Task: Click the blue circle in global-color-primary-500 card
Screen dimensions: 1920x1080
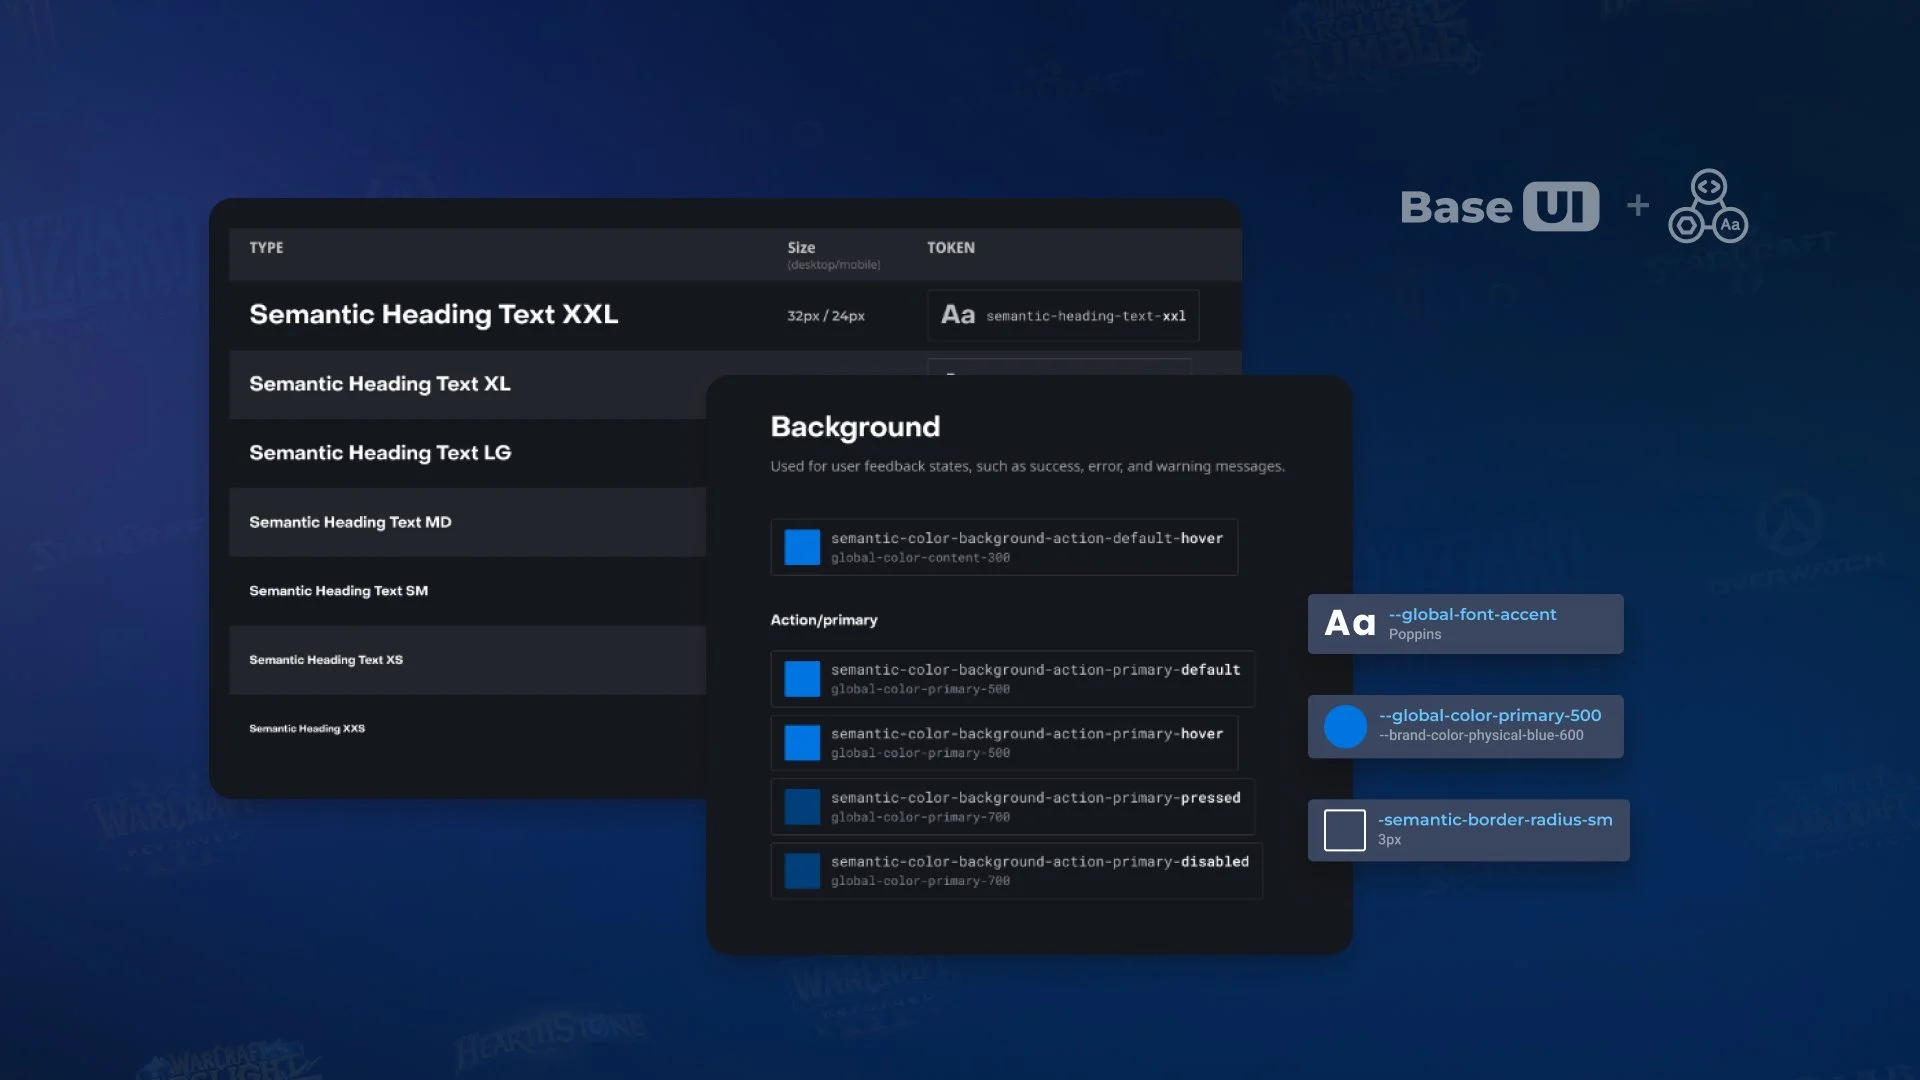Action: [x=1345, y=726]
